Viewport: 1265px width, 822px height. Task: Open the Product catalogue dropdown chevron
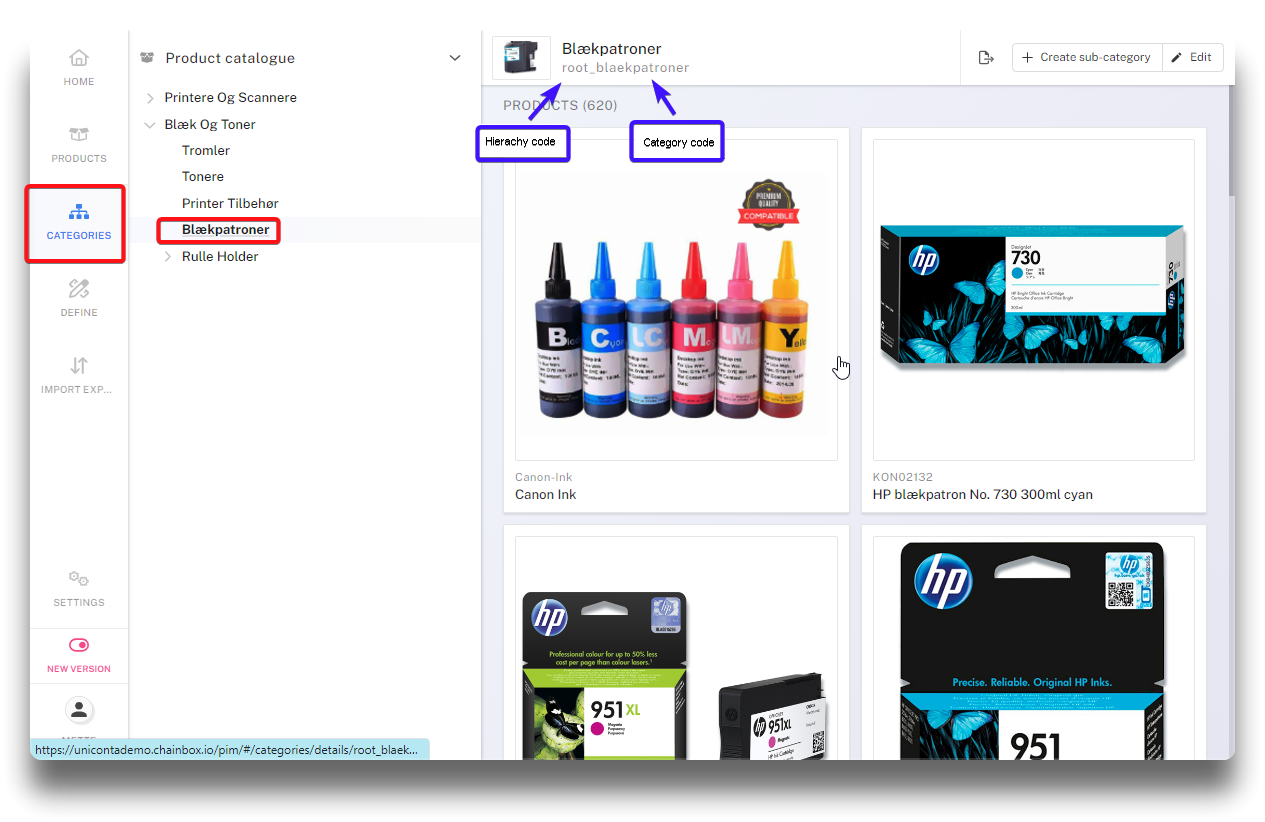[x=455, y=58]
